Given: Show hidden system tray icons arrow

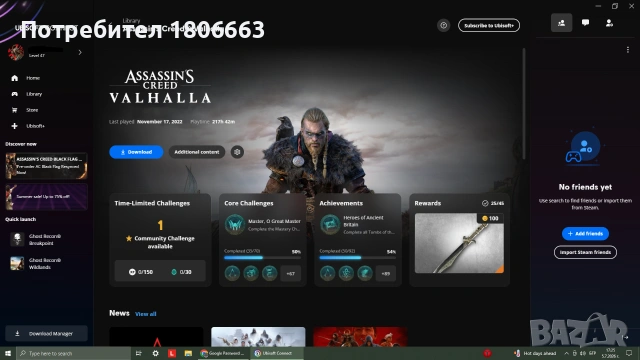Looking at the screenshot, I should [x=566, y=353].
